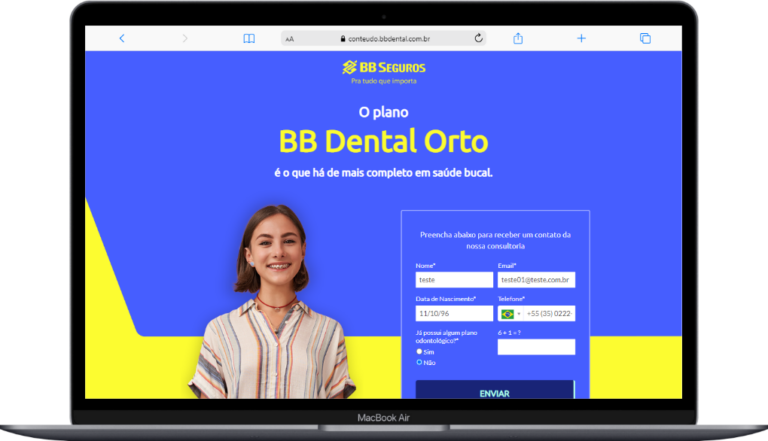Click the Data de Nascimento field
Viewport: 768px width, 441px height.
tap(454, 313)
